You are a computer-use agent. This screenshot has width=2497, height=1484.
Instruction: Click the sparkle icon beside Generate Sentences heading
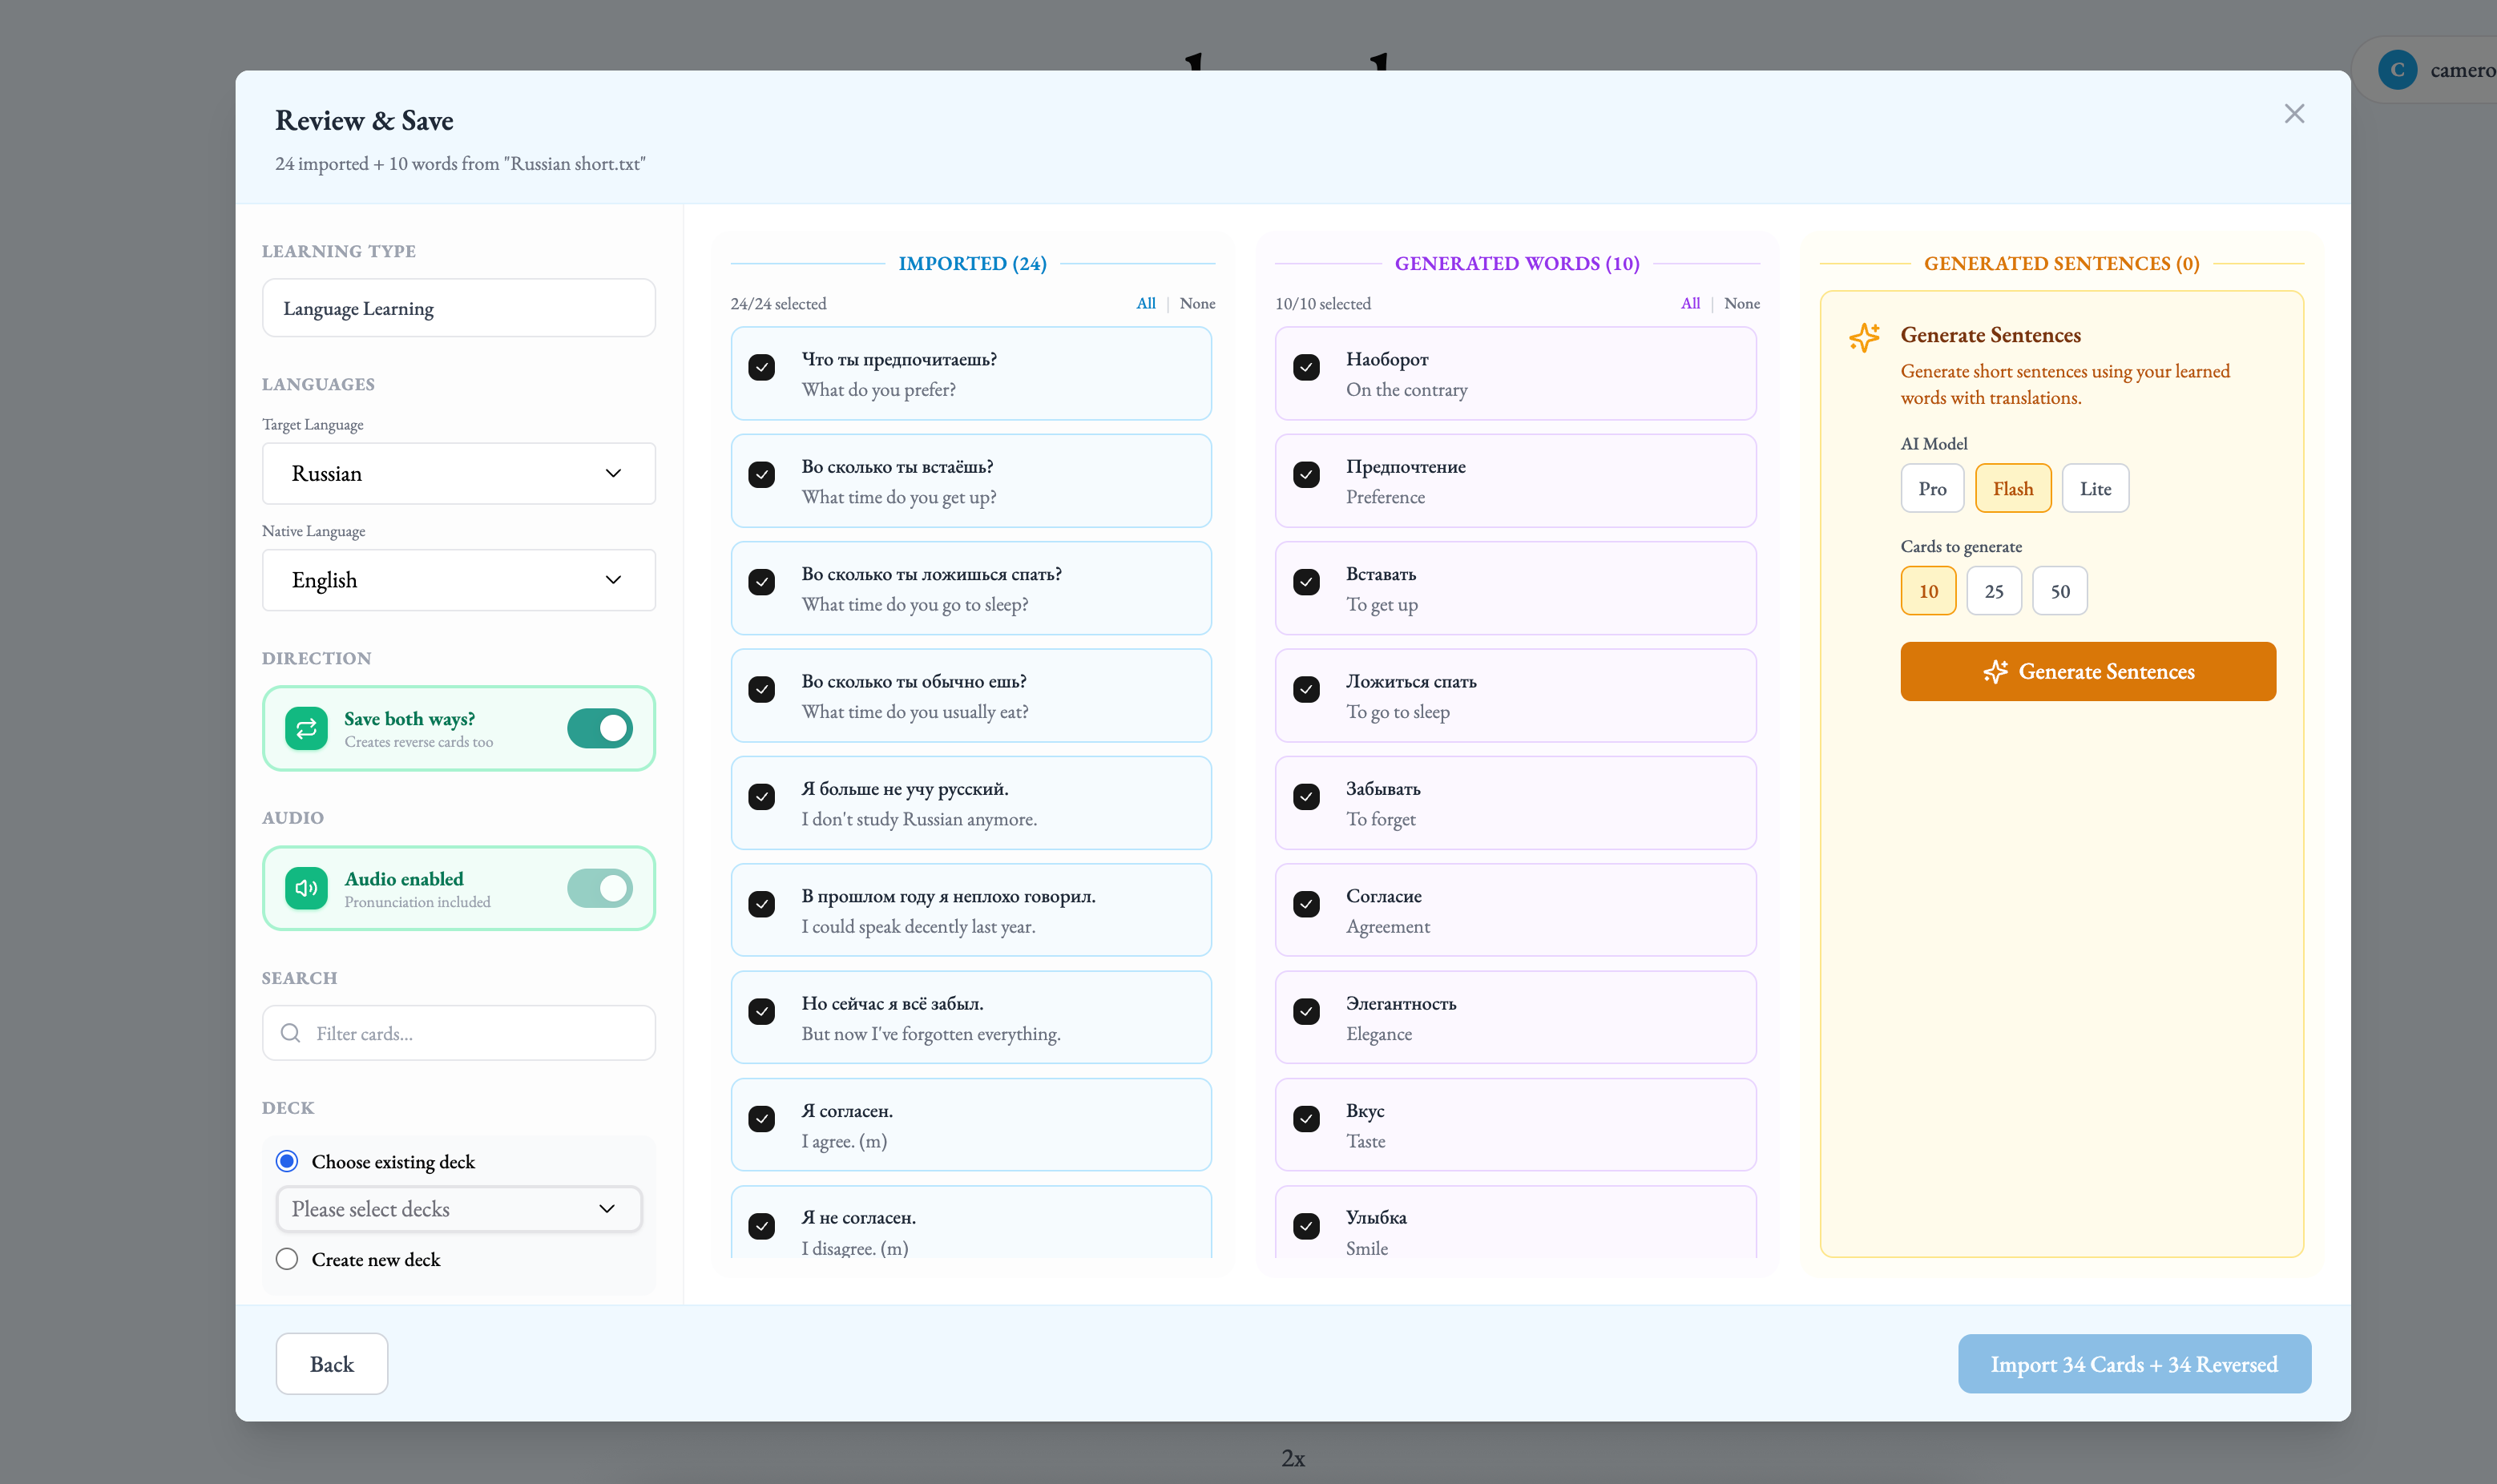pos(1864,337)
